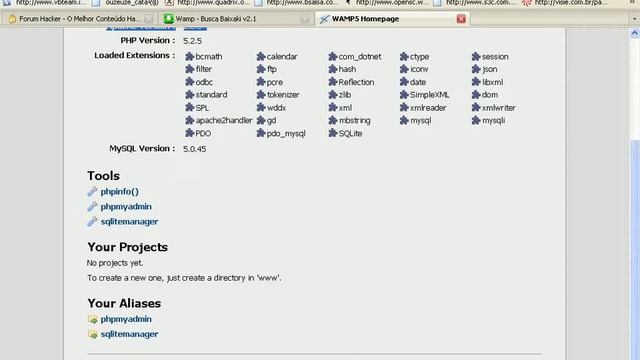Screen dimensions: 640x360
Task: Close the Forum Hacker tab
Action: point(149,19)
